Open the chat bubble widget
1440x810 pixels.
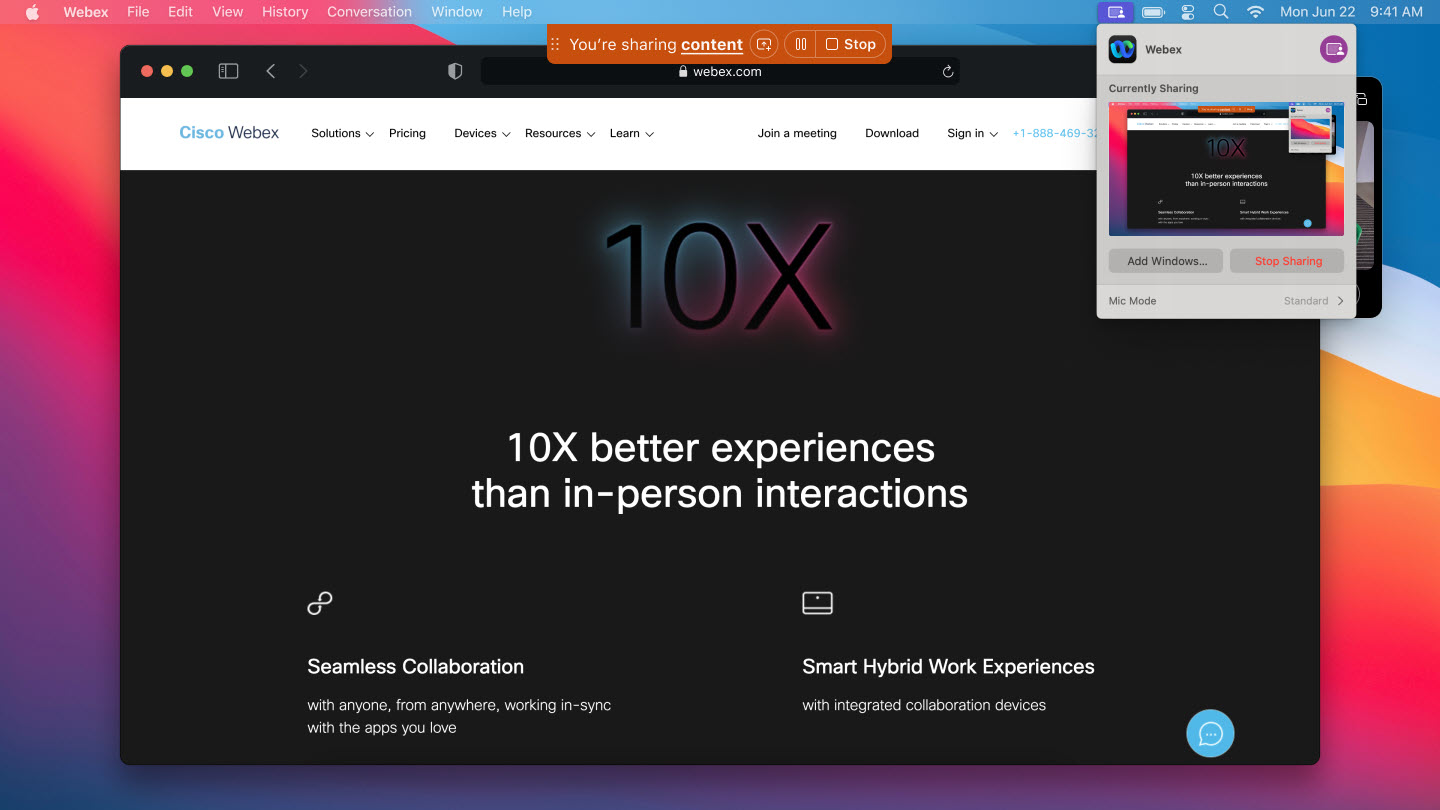point(1210,733)
